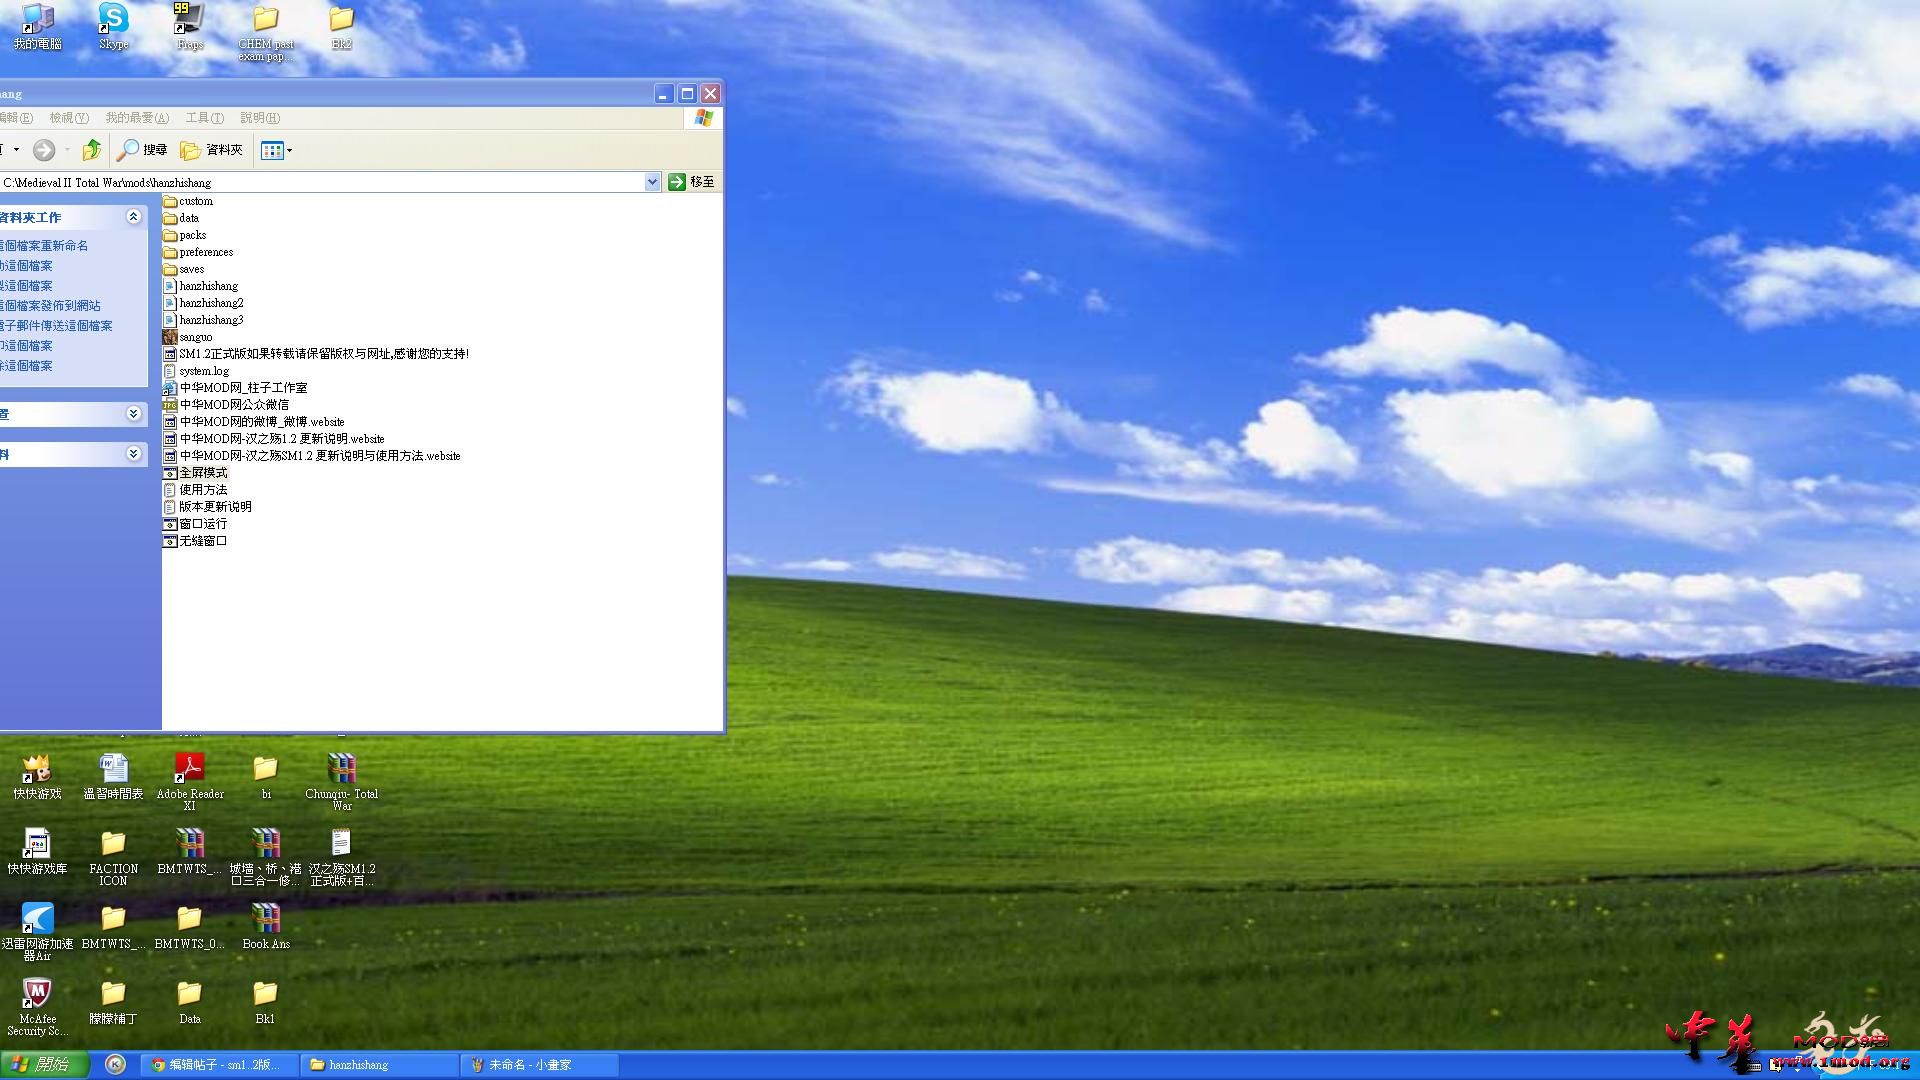Open the Views dropdown in toolbar
Screen dimensions: 1920x1080
click(277, 150)
